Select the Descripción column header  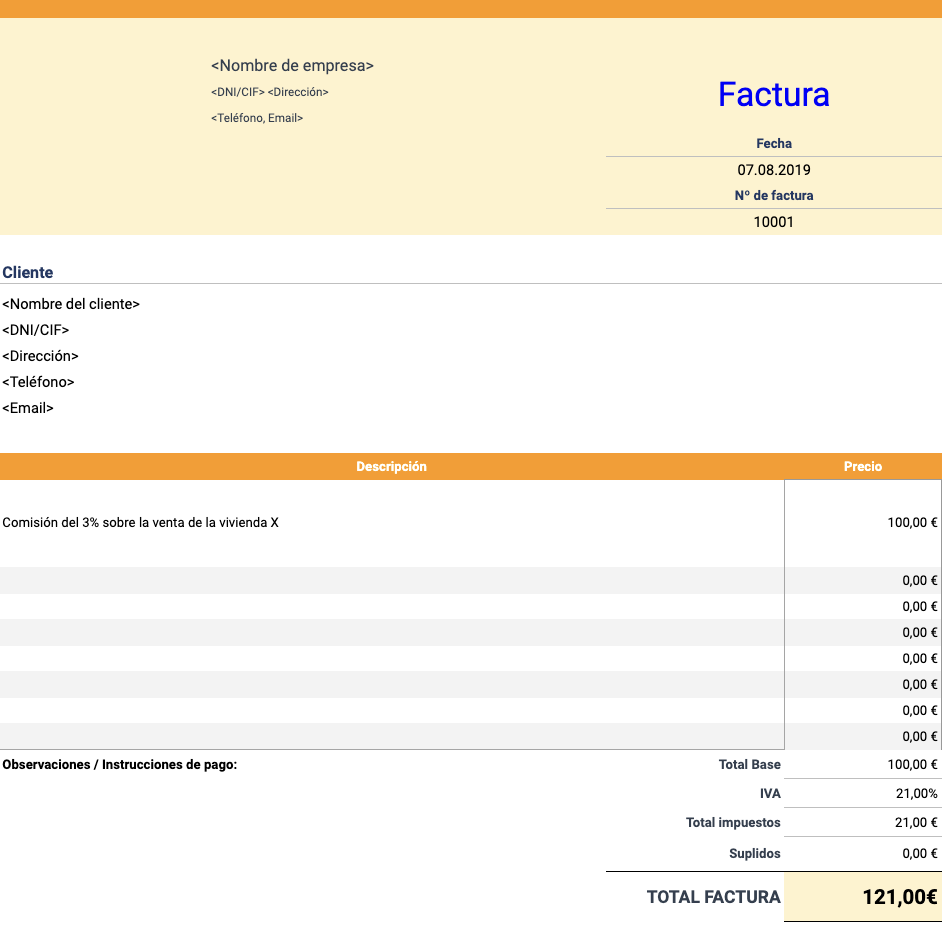click(x=392, y=466)
